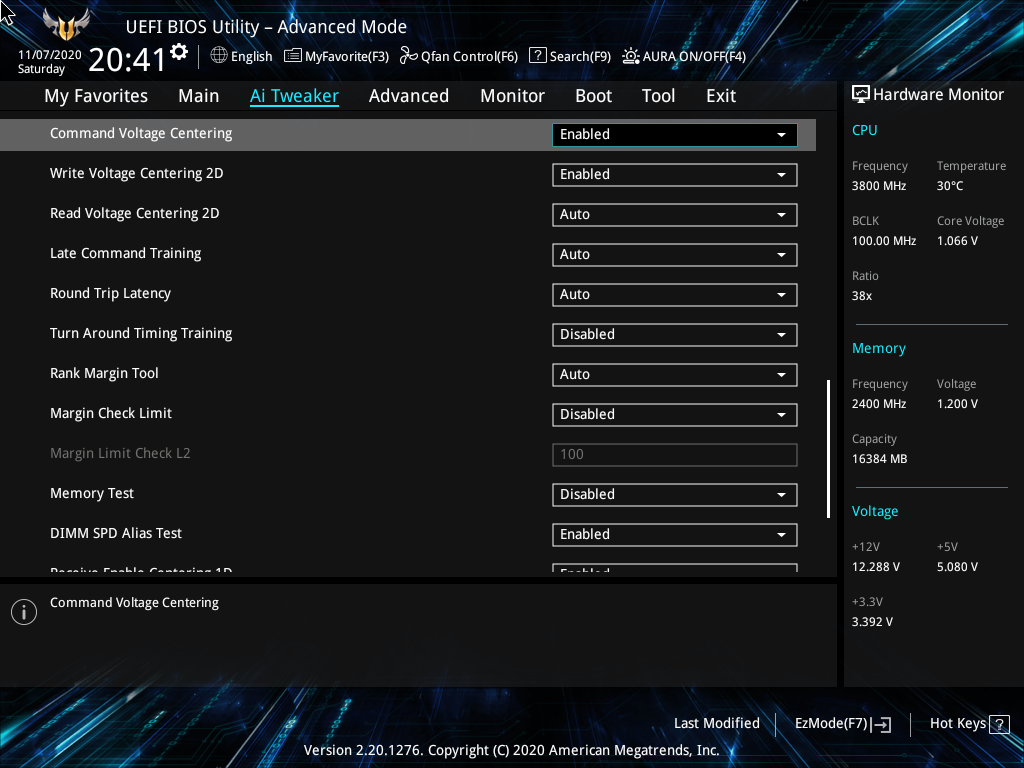Select Command Voltage Centering row label
This screenshot has width=1024, height=768.
[x=141, y=133]
